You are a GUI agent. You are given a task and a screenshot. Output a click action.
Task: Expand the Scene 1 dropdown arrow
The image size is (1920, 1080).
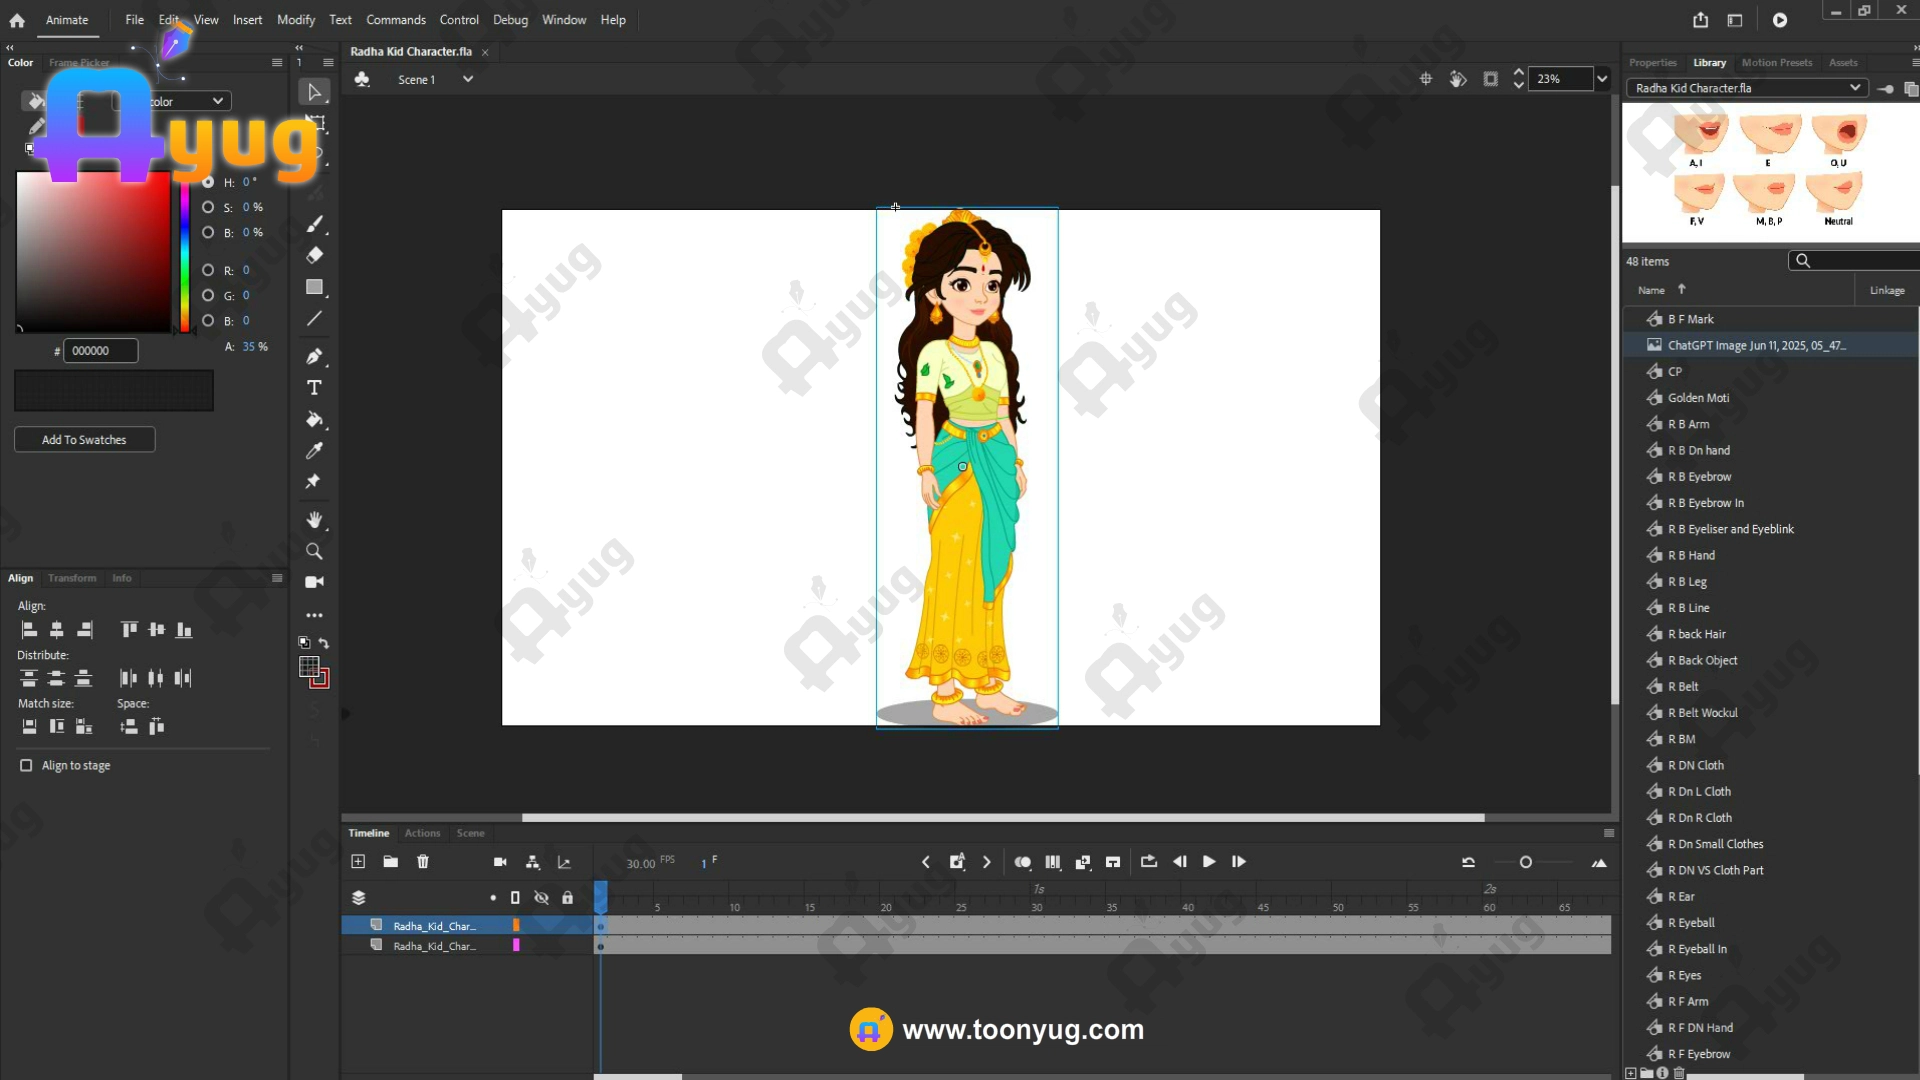[x=467, y=79]
